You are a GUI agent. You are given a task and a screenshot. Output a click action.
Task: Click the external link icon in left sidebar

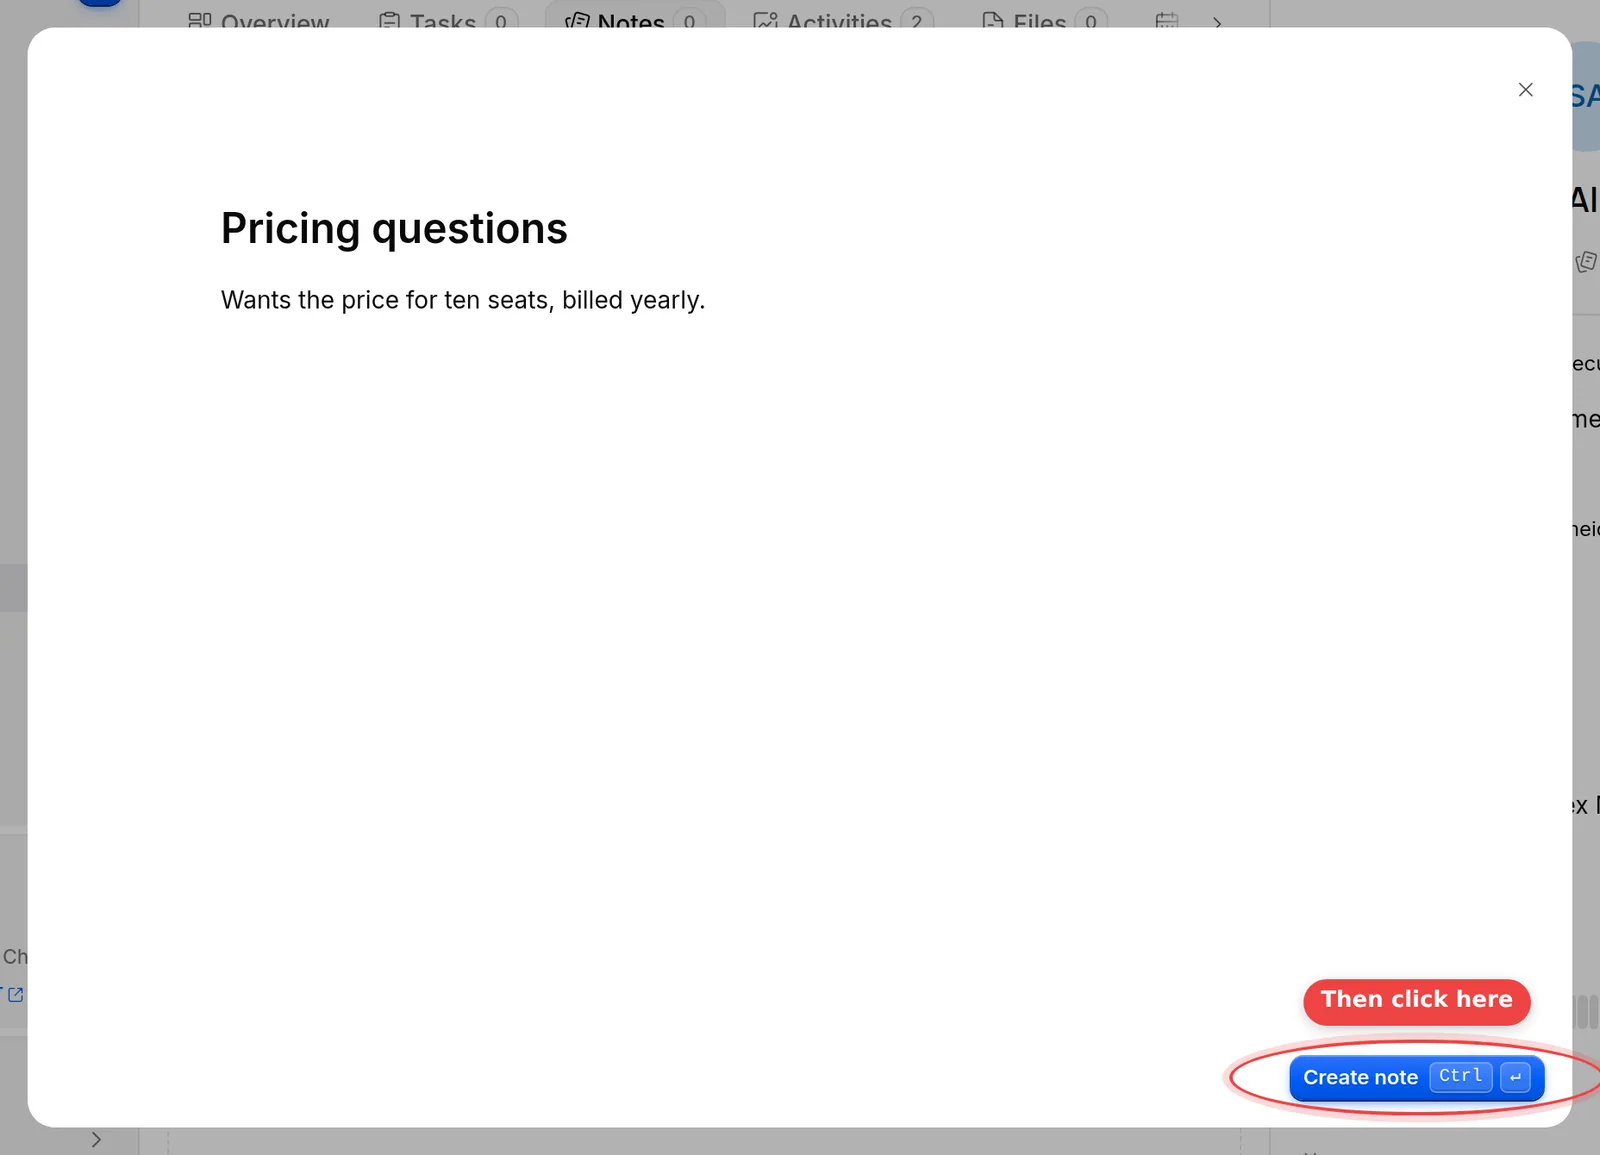pos(15,994)
